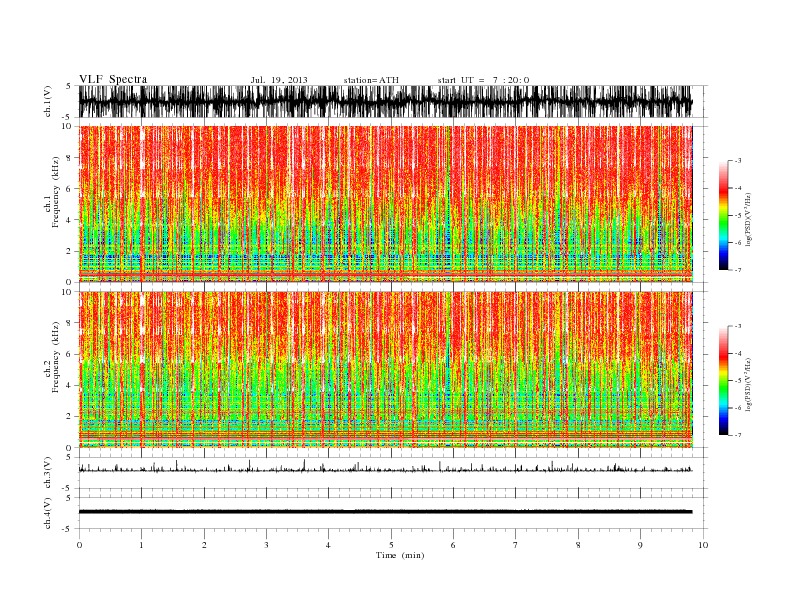This screenshot has height=612, width=792.
Task: Click inside the ch.2 spectrogram panel
Action: click(x=392, y=369)
